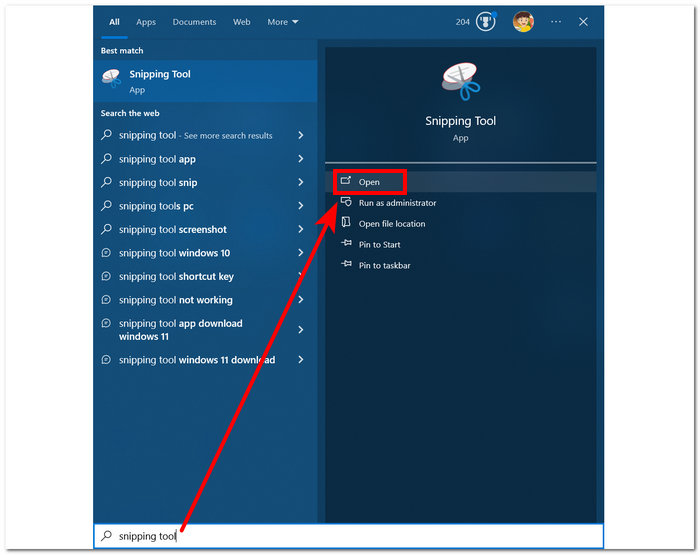Click the Snipping Tool icon in Best match

[111, 78]
